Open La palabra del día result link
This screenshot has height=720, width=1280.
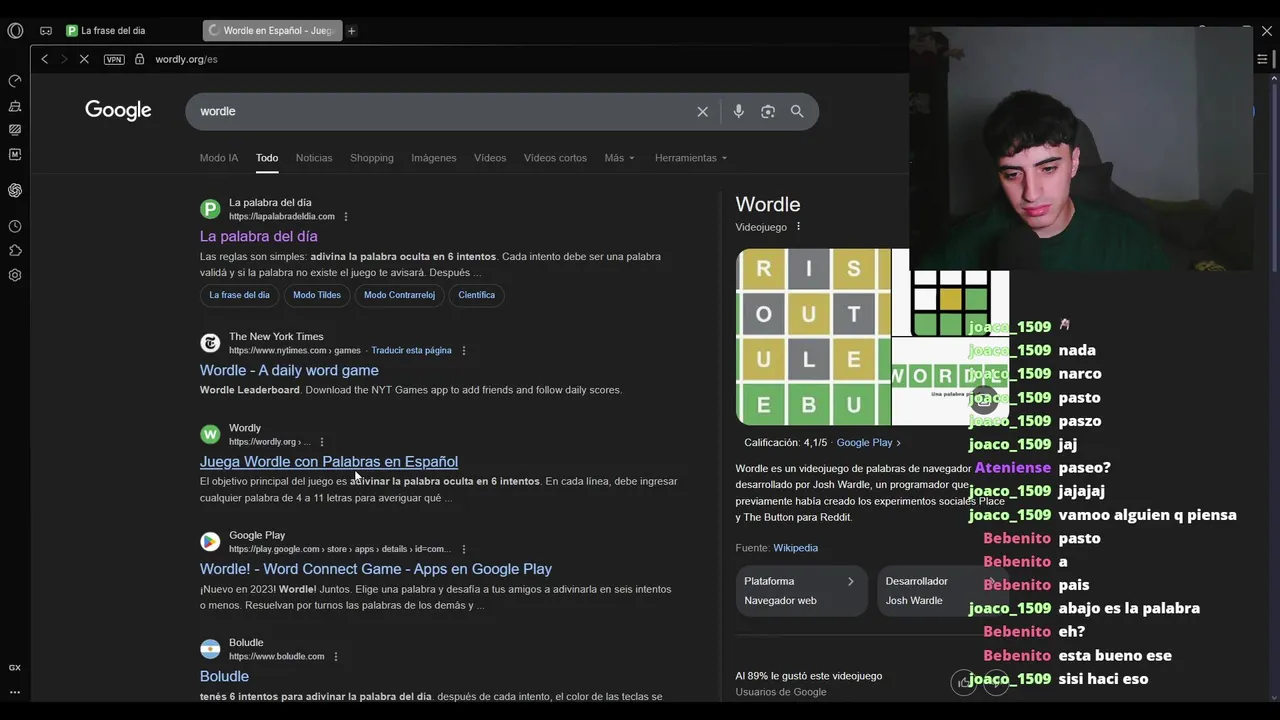coord(259,236)
